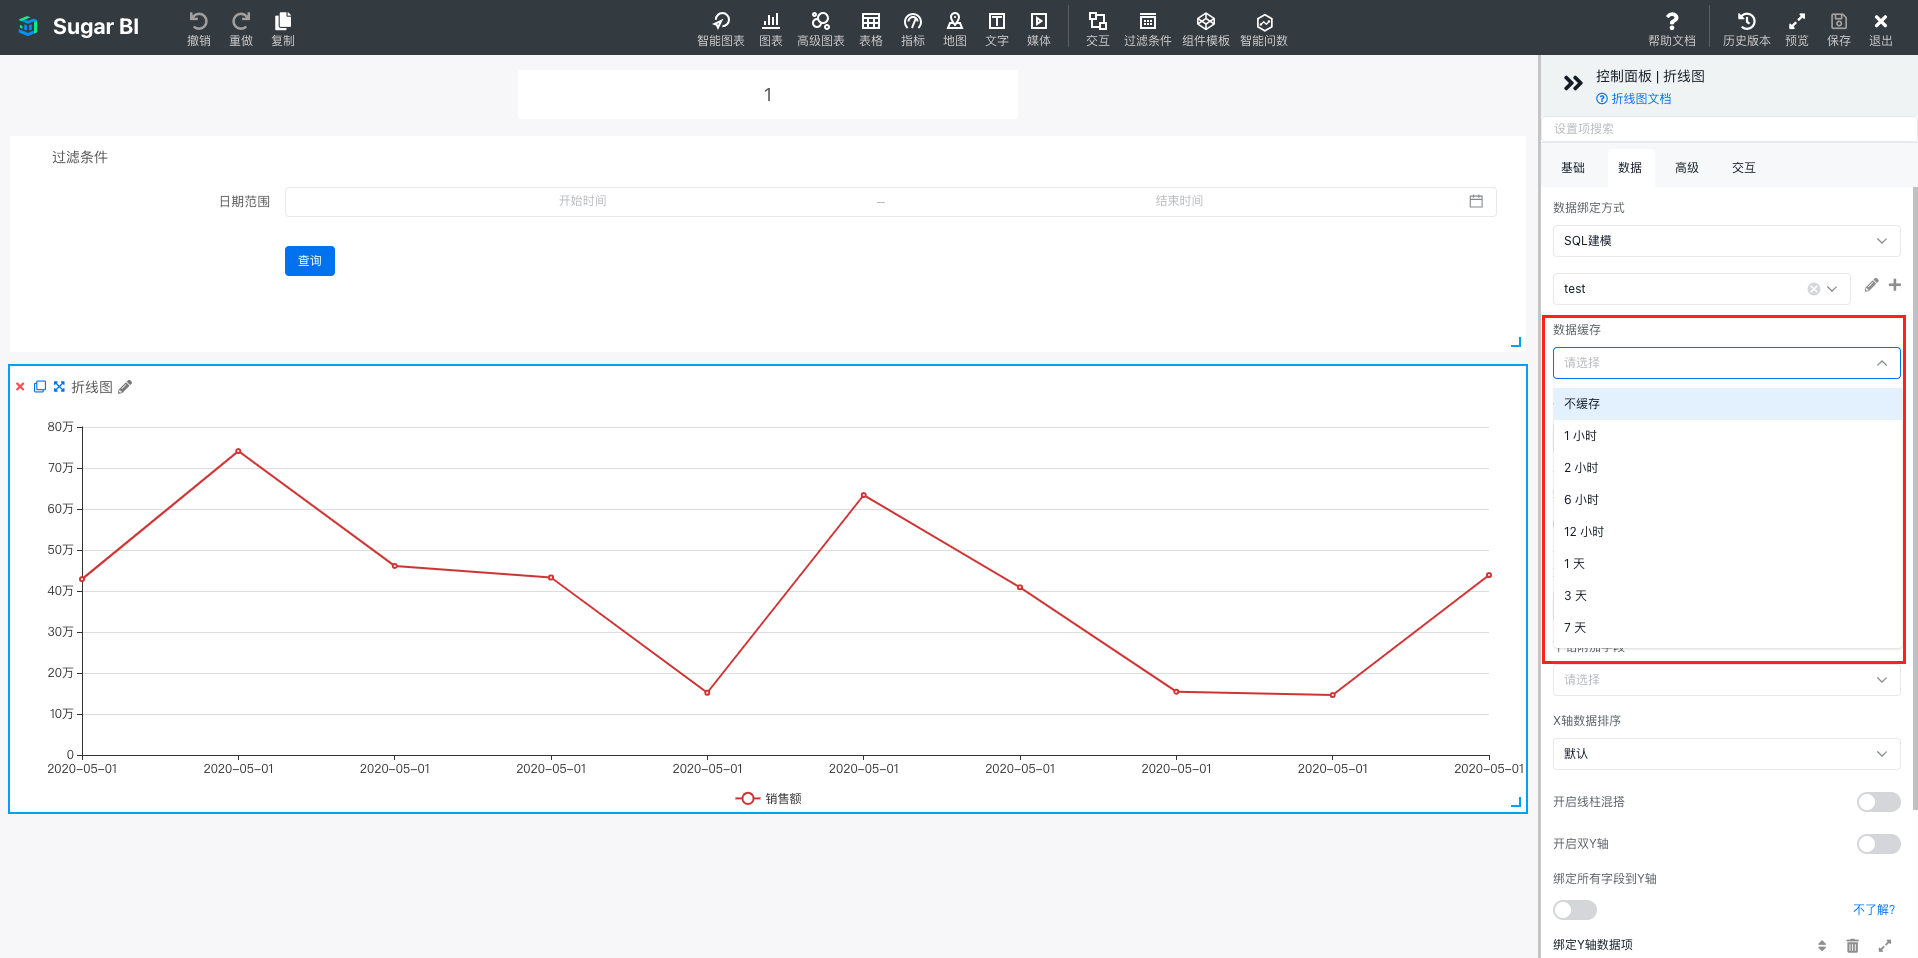This screenshot has width=1918, height=958.
Task: Open the smart chart (智能图表) tool
Action: pyautogui.click(x=720, y=28)
